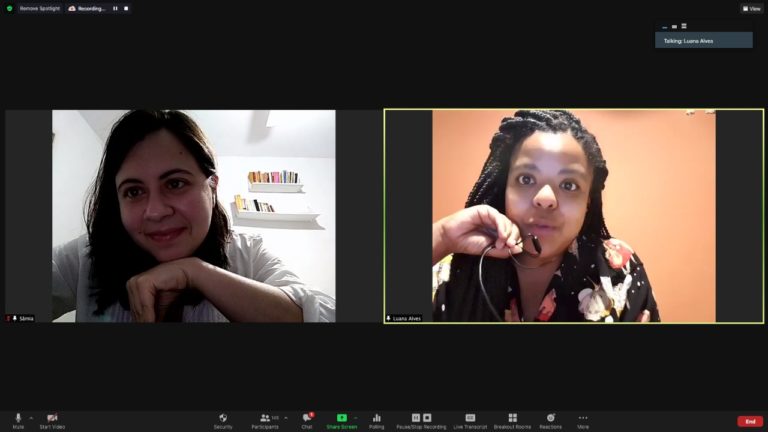
Task: Open the View layout menu
Action: 752,8
